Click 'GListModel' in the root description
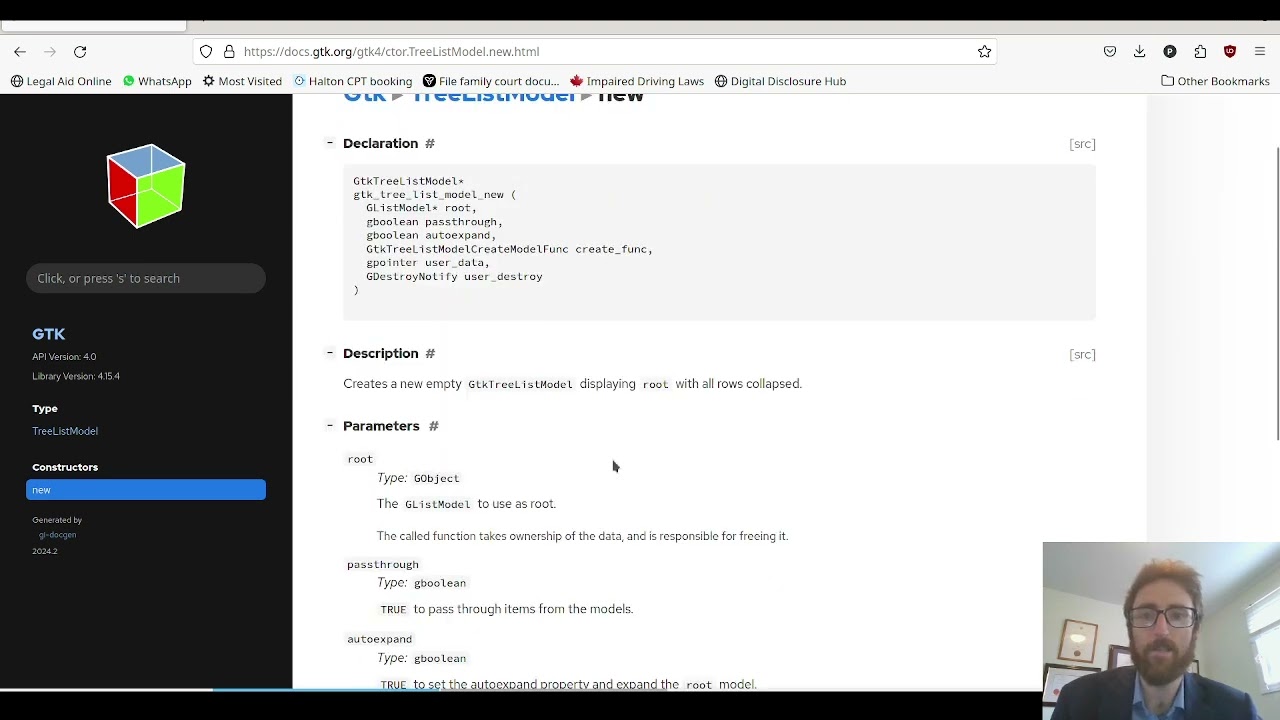The width and height of the screenshot is (1280, 720). click(x=437, y=504)
